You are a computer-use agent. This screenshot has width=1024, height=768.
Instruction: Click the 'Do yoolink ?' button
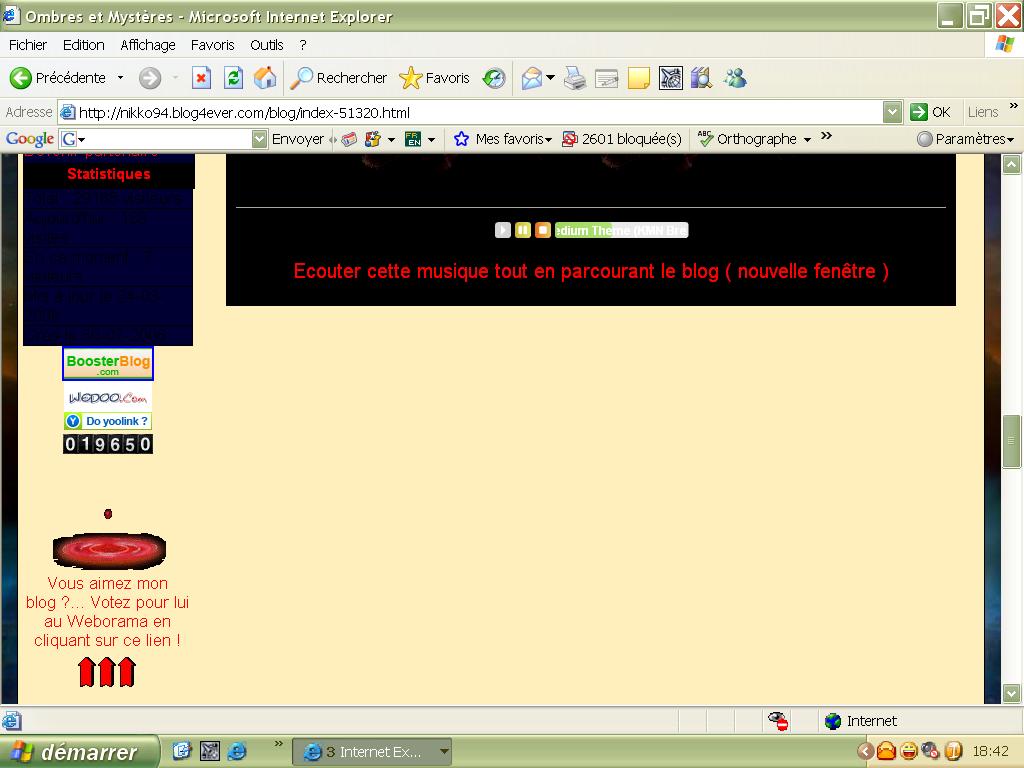[x=108, y=421]
